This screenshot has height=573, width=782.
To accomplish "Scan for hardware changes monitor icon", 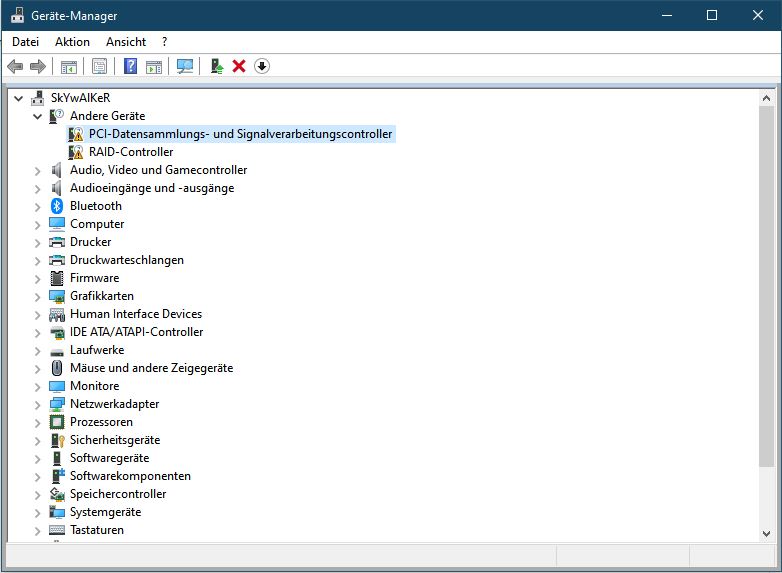I will click(185, 66).
